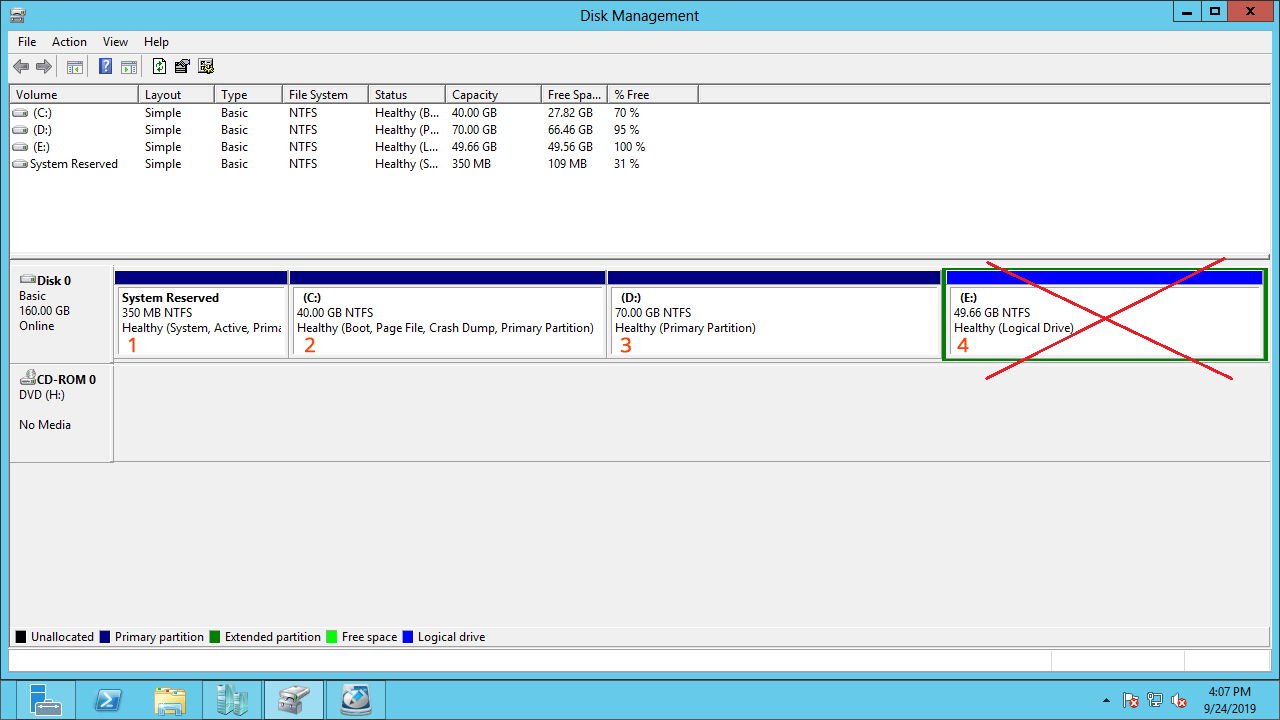
Task: Launch PowerShell from the taskbar
Action: tap(108, 700)
